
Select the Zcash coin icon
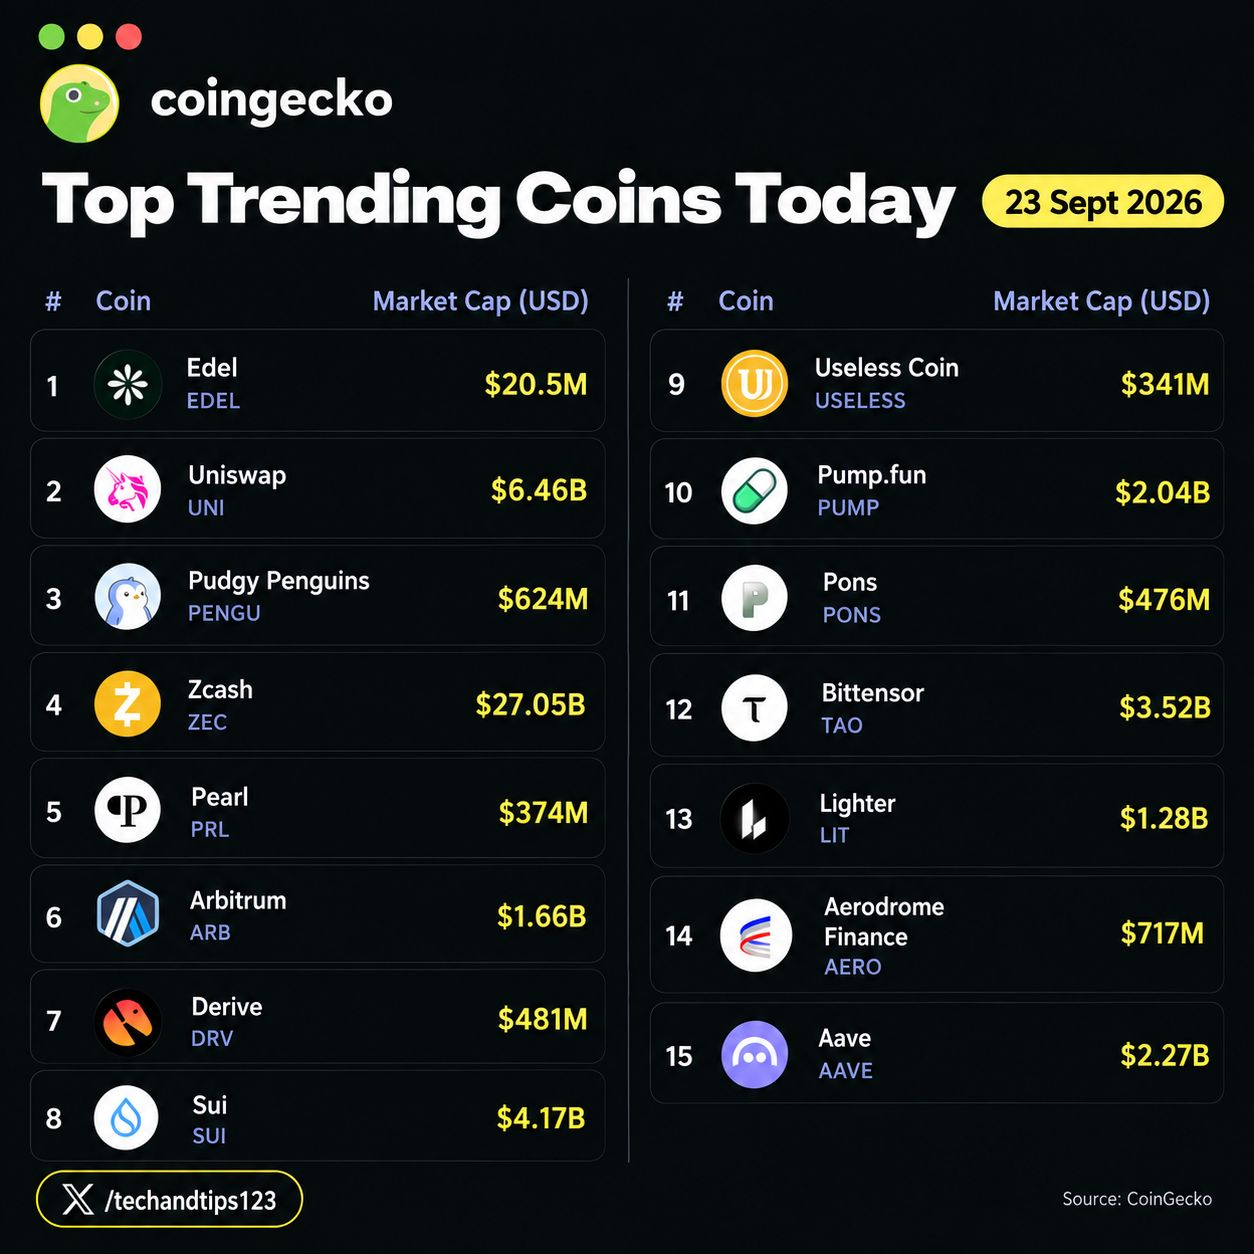127,704
